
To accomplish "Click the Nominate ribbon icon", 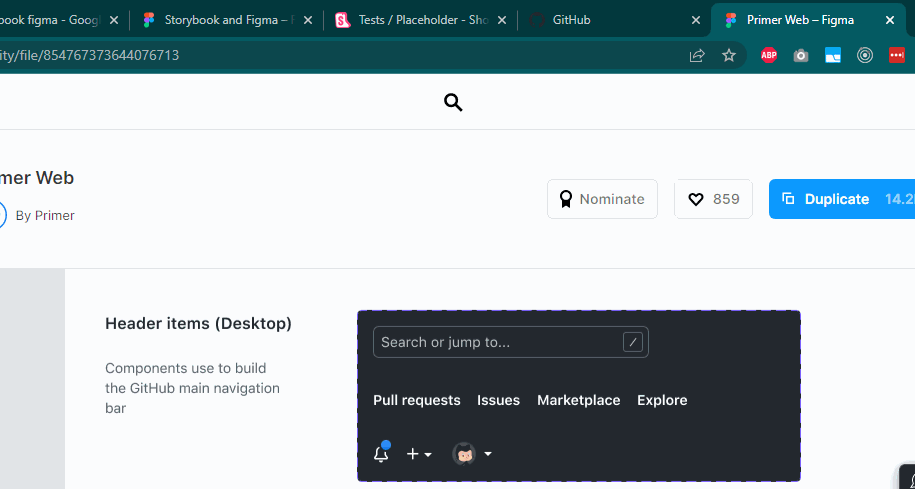I will click(565, 199).
